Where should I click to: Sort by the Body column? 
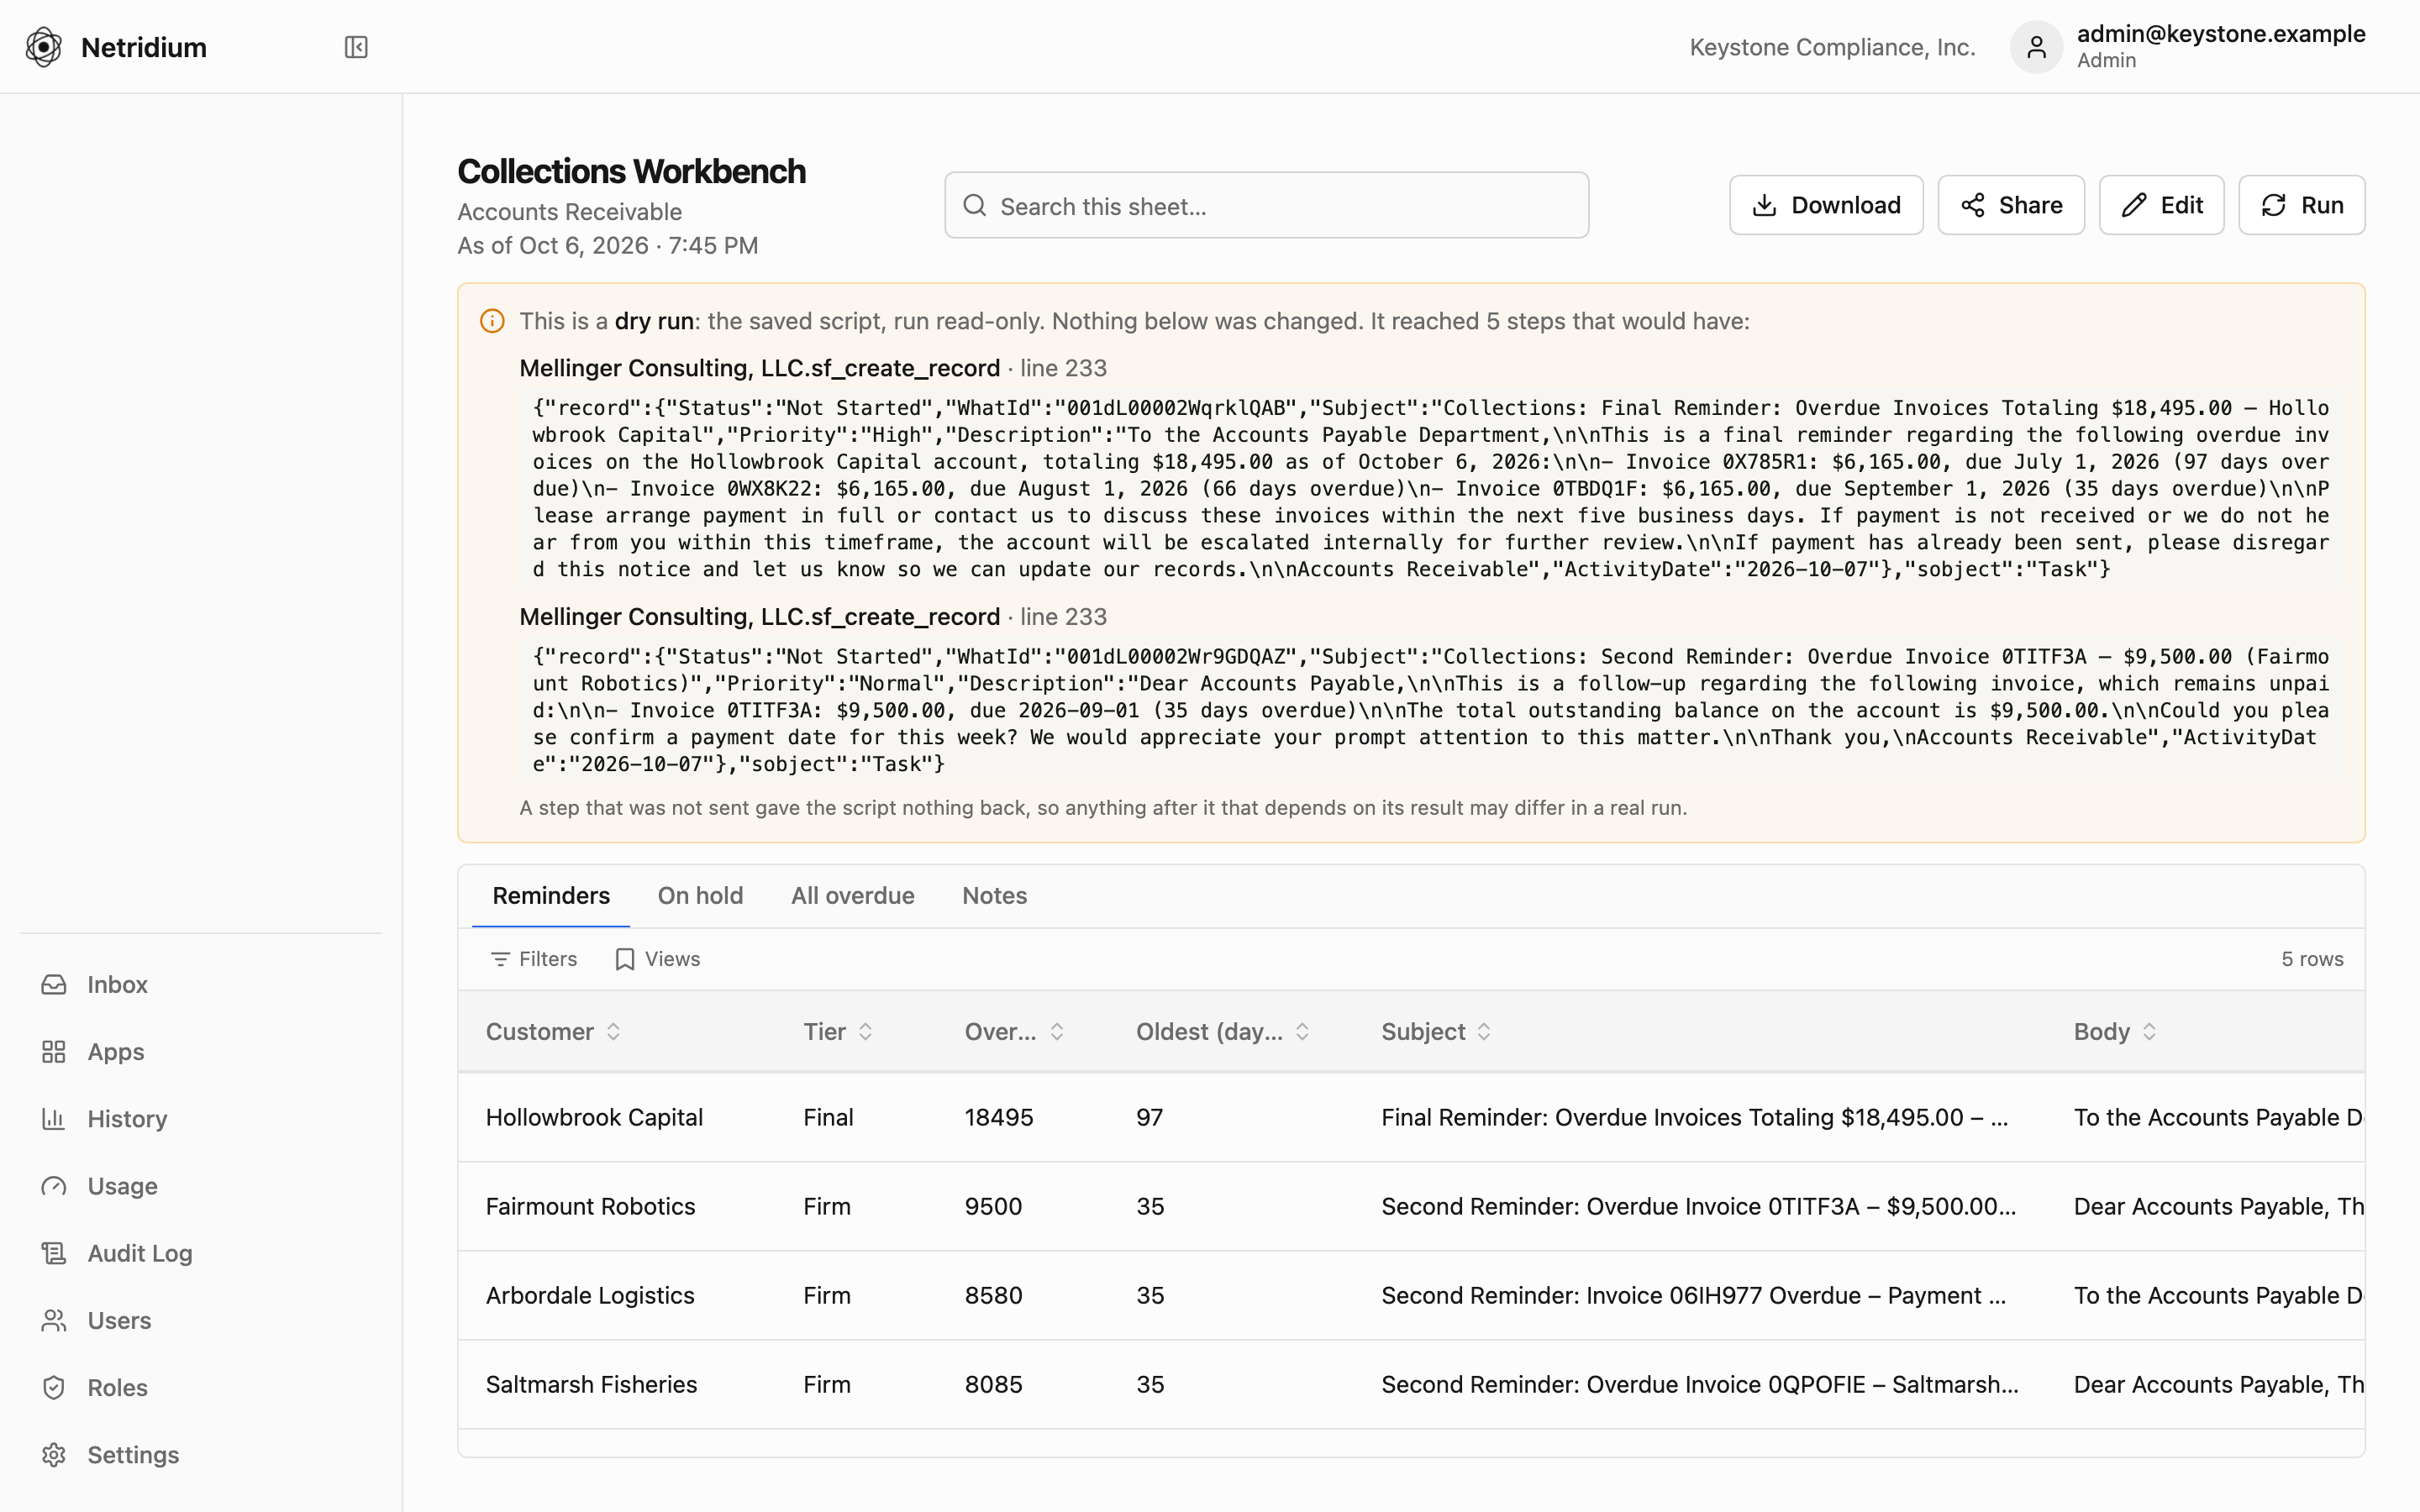2149,1032
